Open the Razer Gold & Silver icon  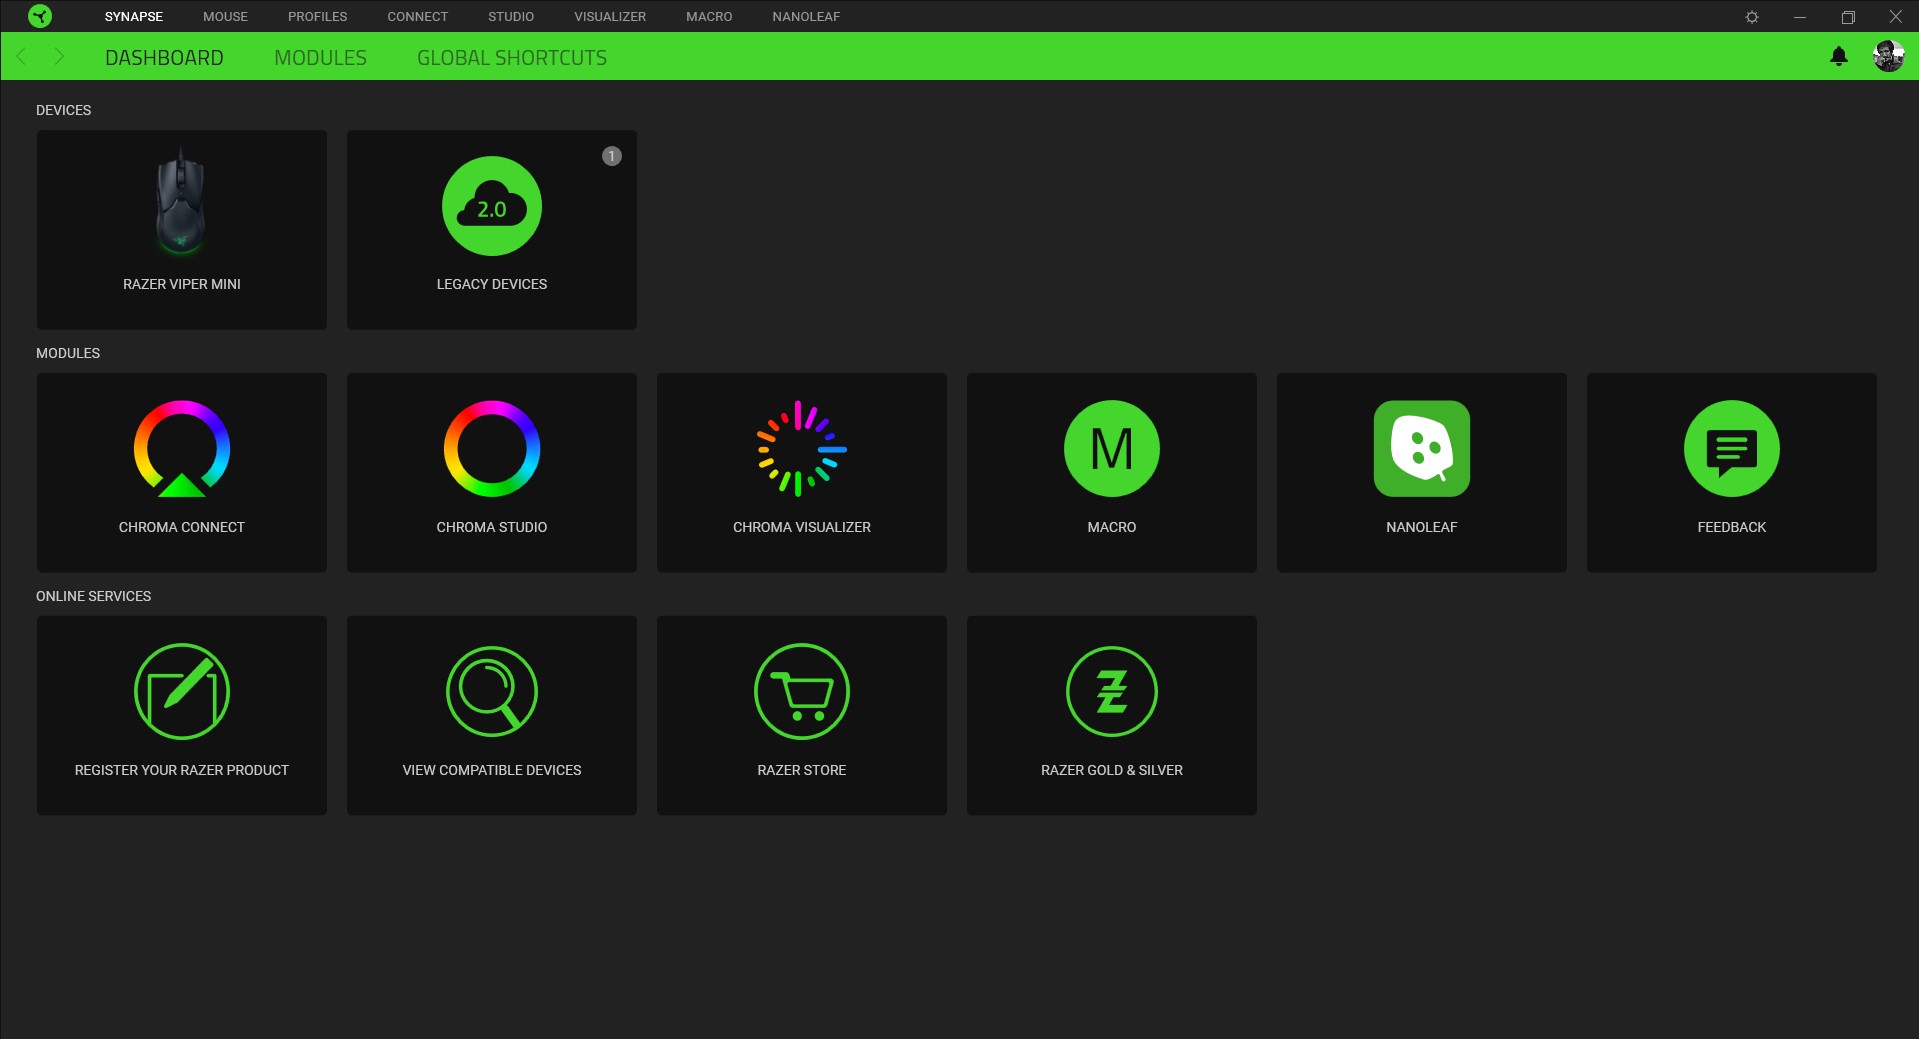pyautogui.click(x=1112, y=692)
